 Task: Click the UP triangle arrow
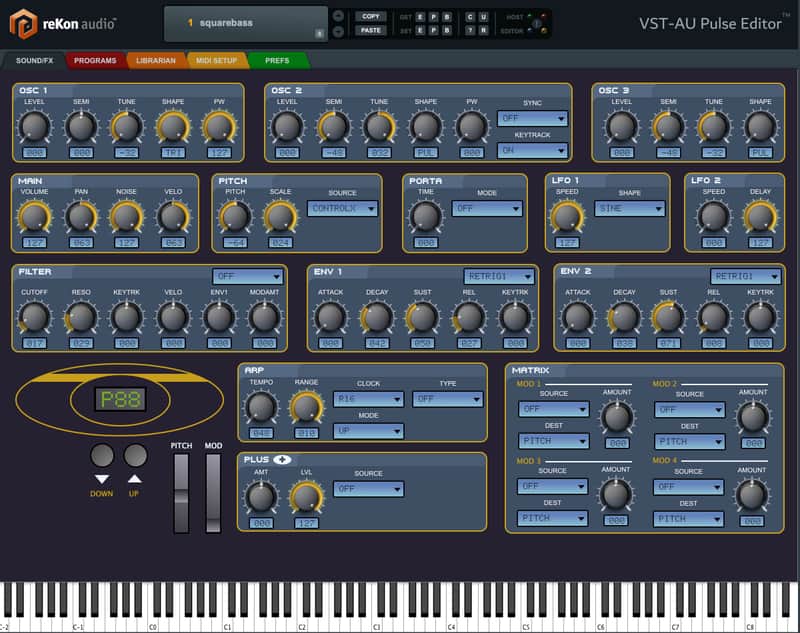point(134,478)
